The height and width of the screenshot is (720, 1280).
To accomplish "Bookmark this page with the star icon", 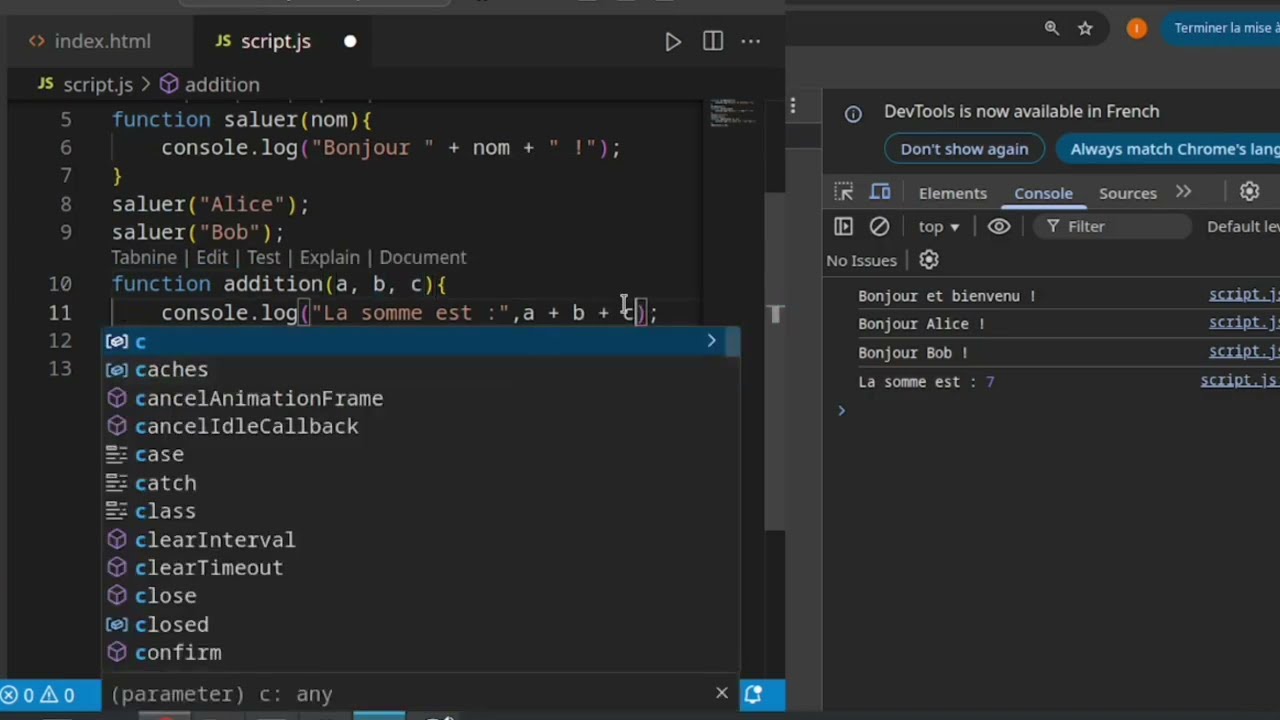I will 1085,28.
